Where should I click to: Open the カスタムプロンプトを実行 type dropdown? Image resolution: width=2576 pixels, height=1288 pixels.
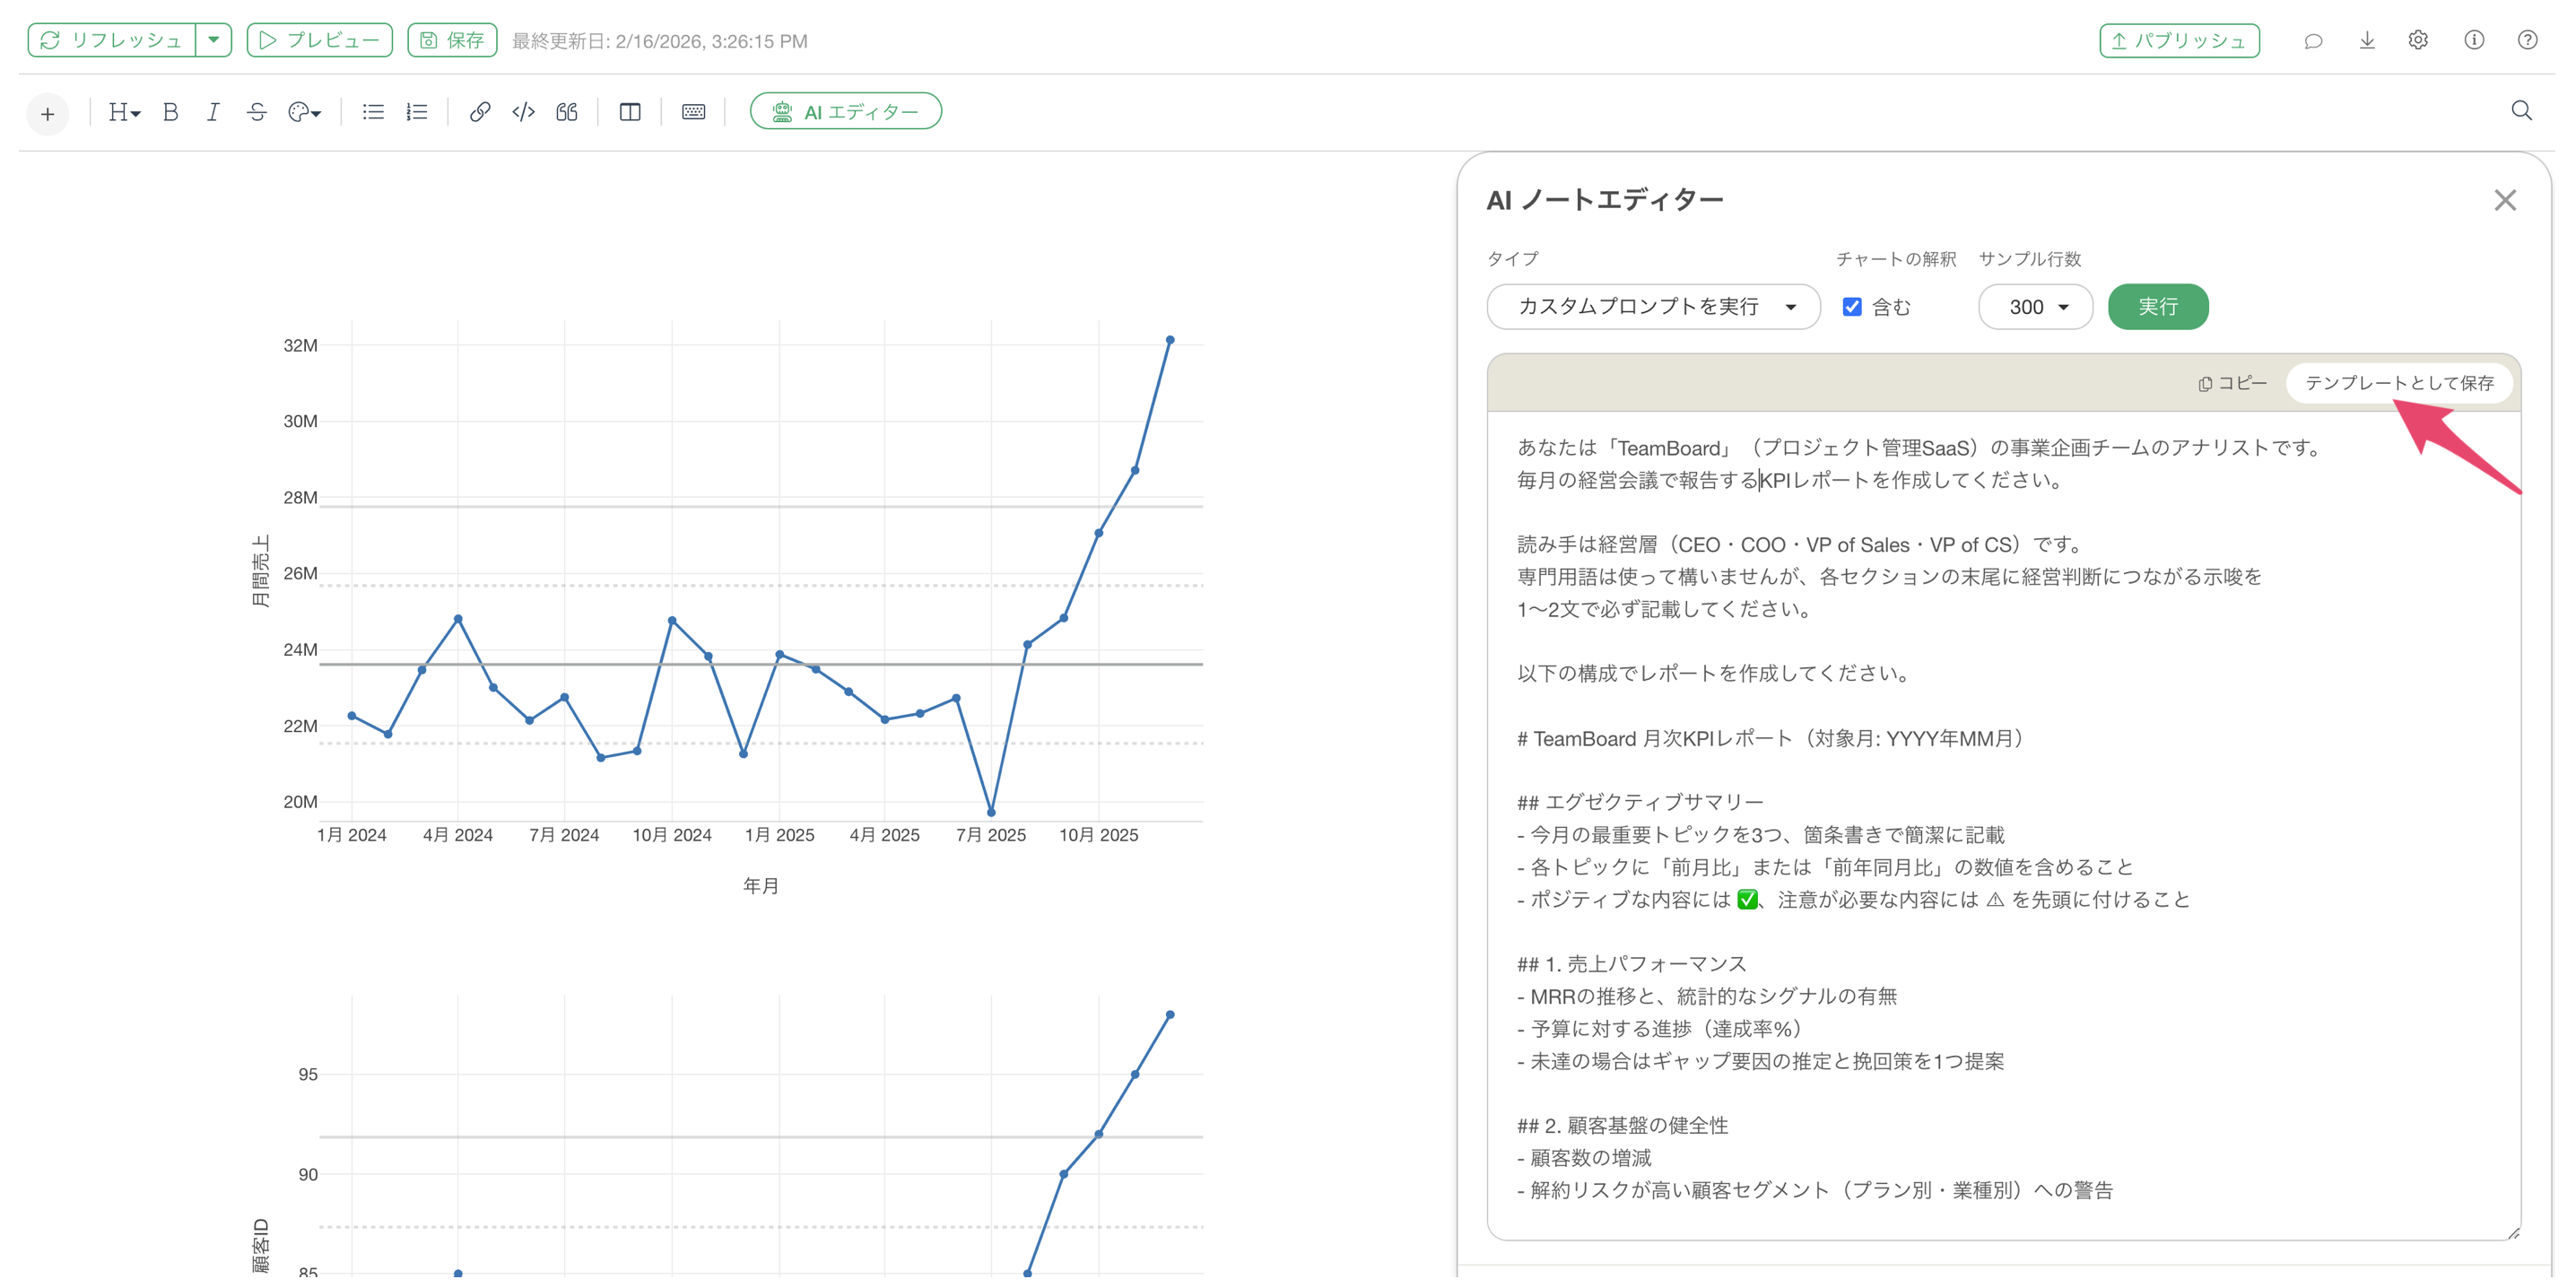tap(1653, 307)
